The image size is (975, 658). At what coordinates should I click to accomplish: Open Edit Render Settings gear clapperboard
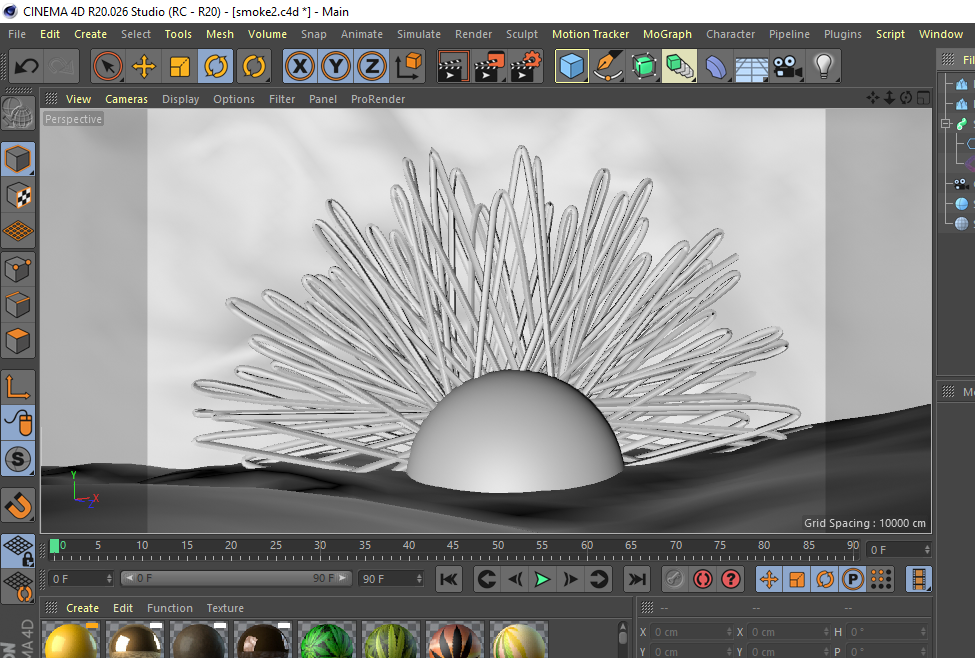pos(526,66)
